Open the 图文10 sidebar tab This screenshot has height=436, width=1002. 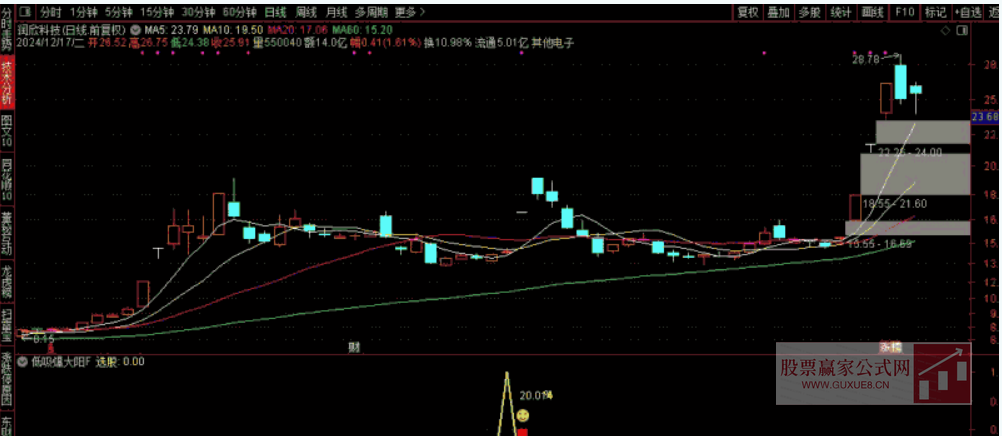pyautogui.click(x=6, y=132)
